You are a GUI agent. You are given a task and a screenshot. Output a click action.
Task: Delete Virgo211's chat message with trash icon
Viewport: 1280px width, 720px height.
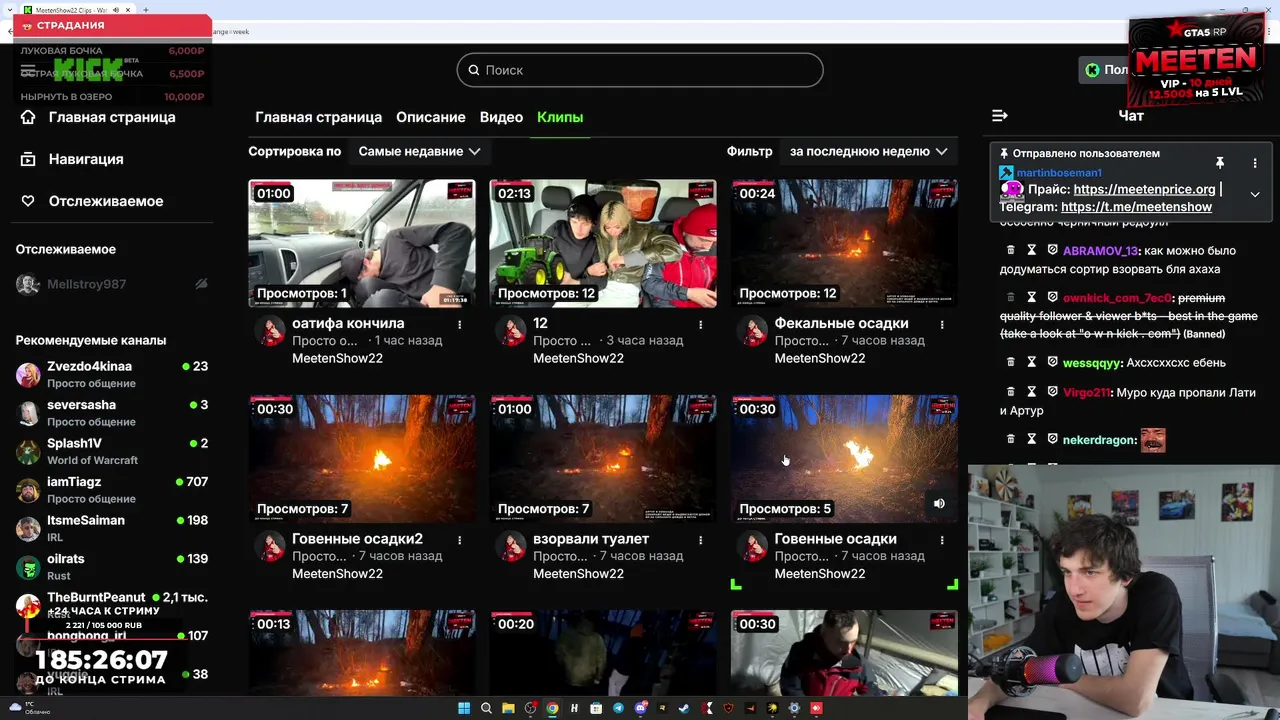pyautogui.click(x=1010, y=393)
